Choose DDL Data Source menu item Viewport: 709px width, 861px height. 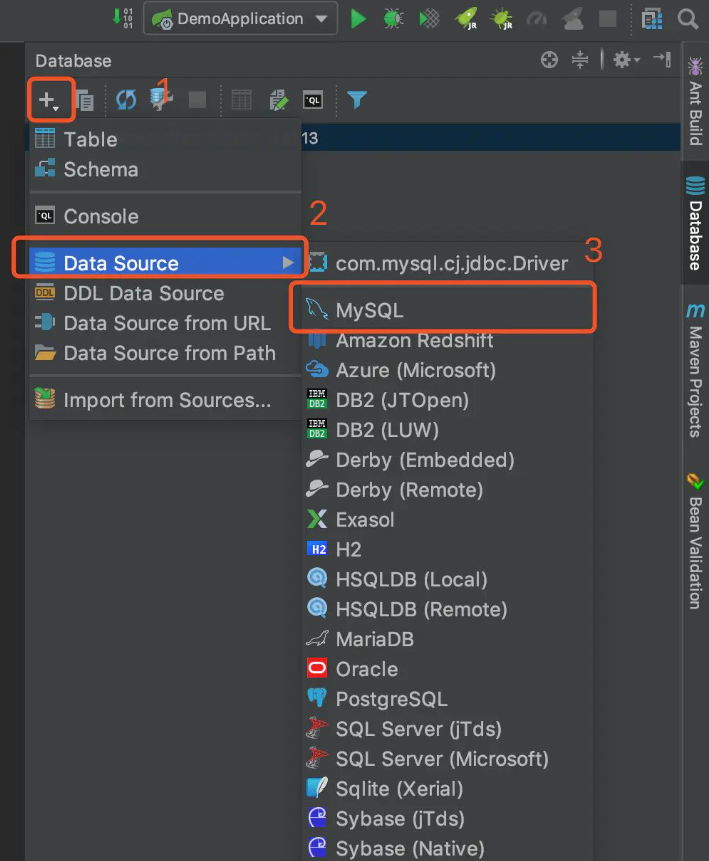pos(165,293)
